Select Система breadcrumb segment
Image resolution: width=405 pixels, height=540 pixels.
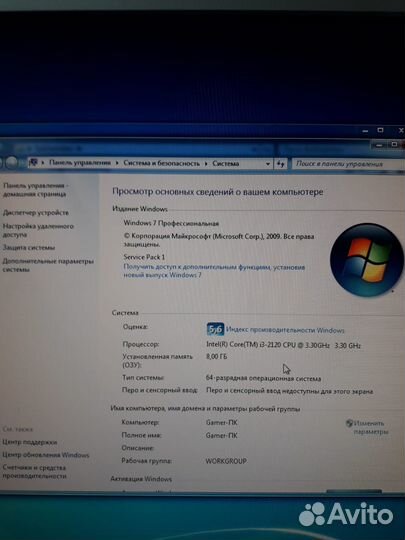(226, 164)
